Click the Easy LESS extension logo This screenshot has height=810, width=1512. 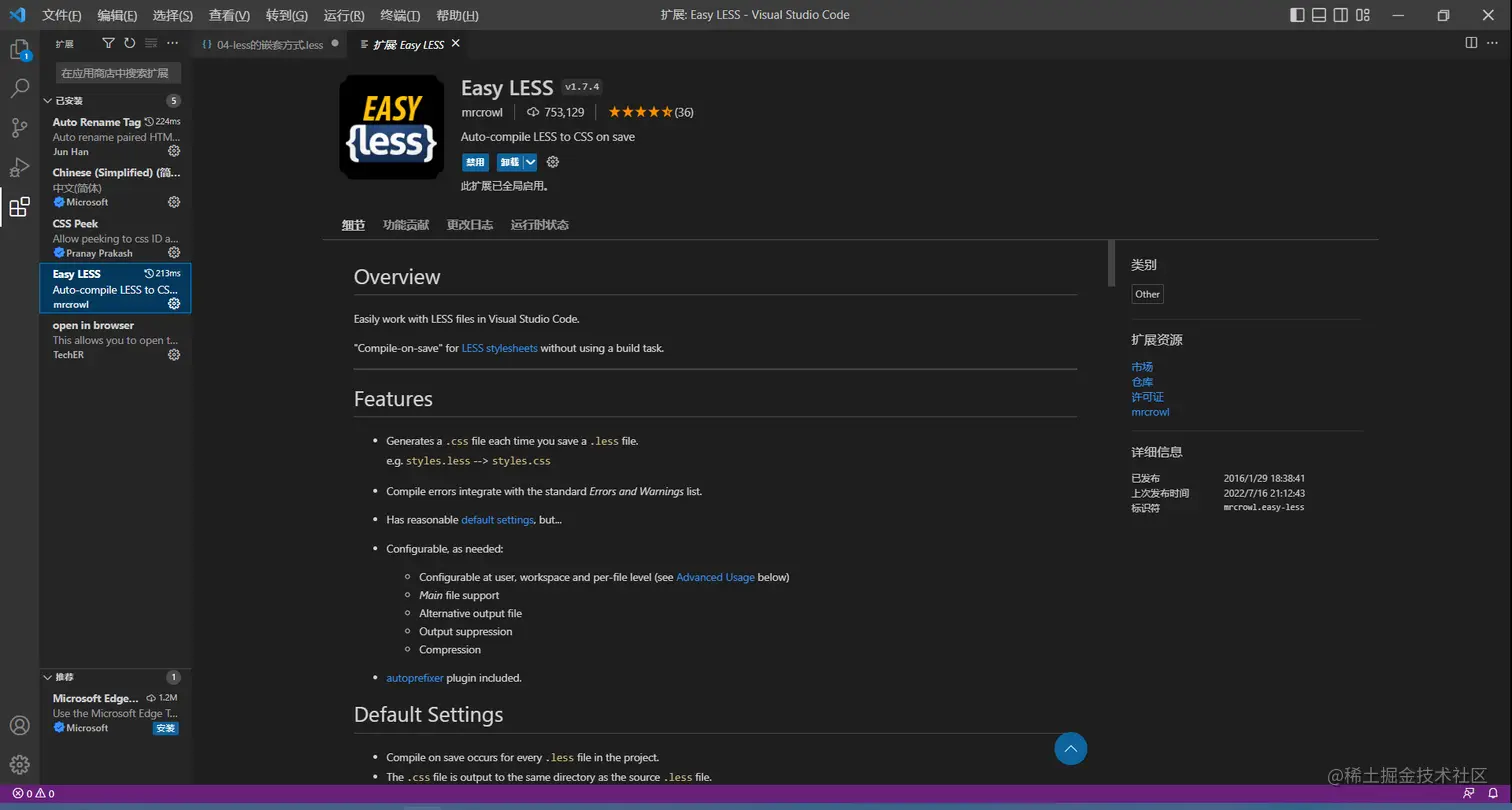391,128
